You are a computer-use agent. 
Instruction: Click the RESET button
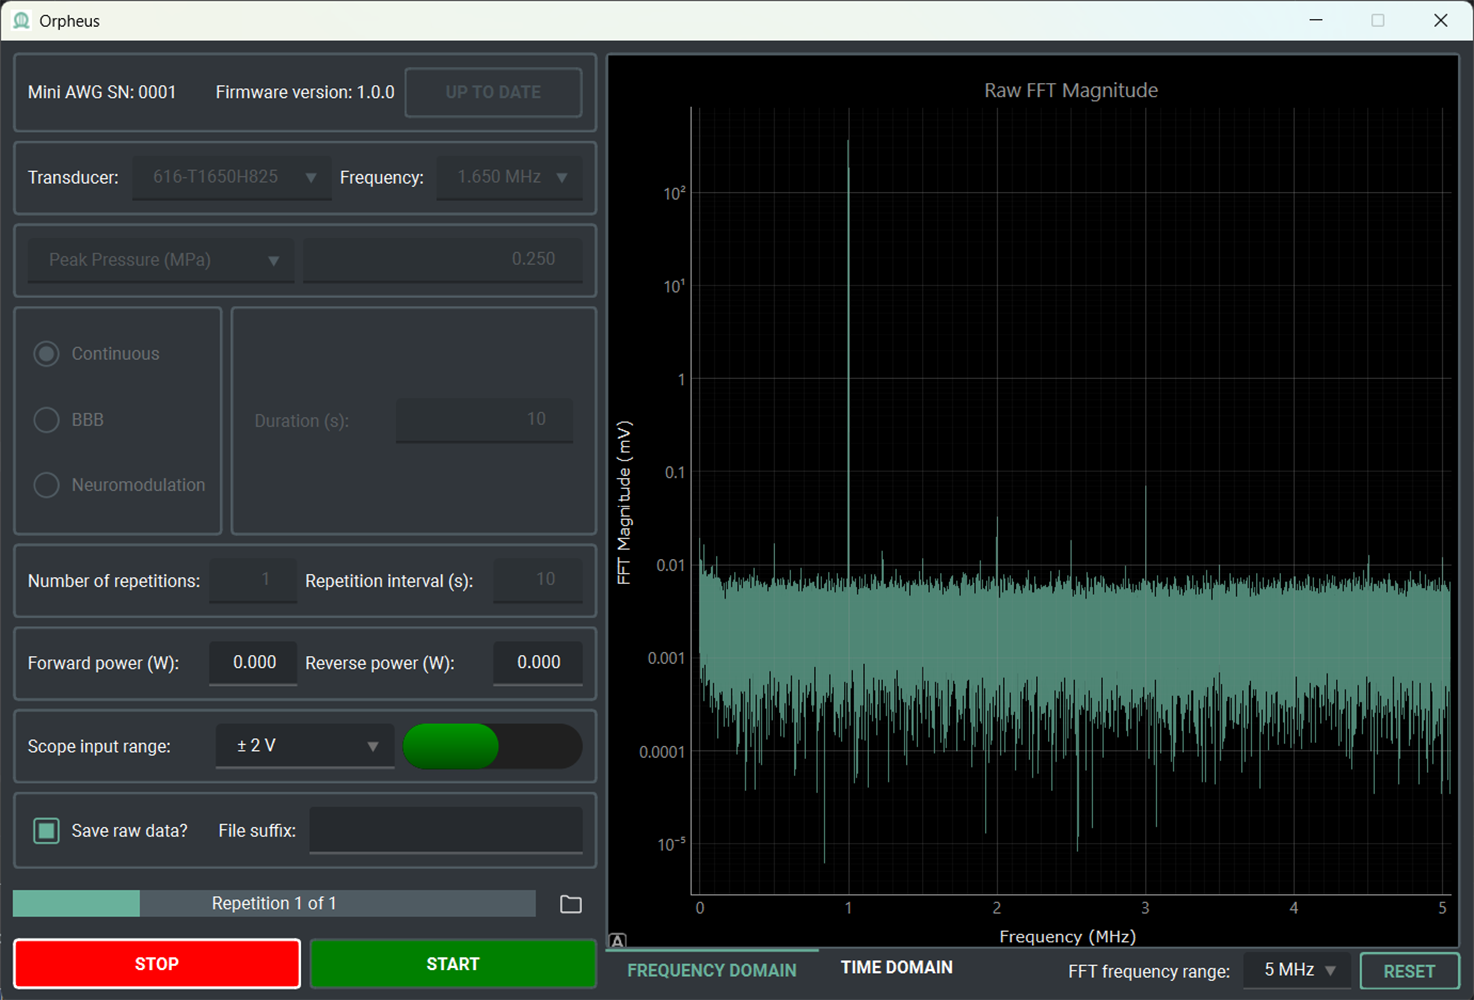(x=1409, y=971)
